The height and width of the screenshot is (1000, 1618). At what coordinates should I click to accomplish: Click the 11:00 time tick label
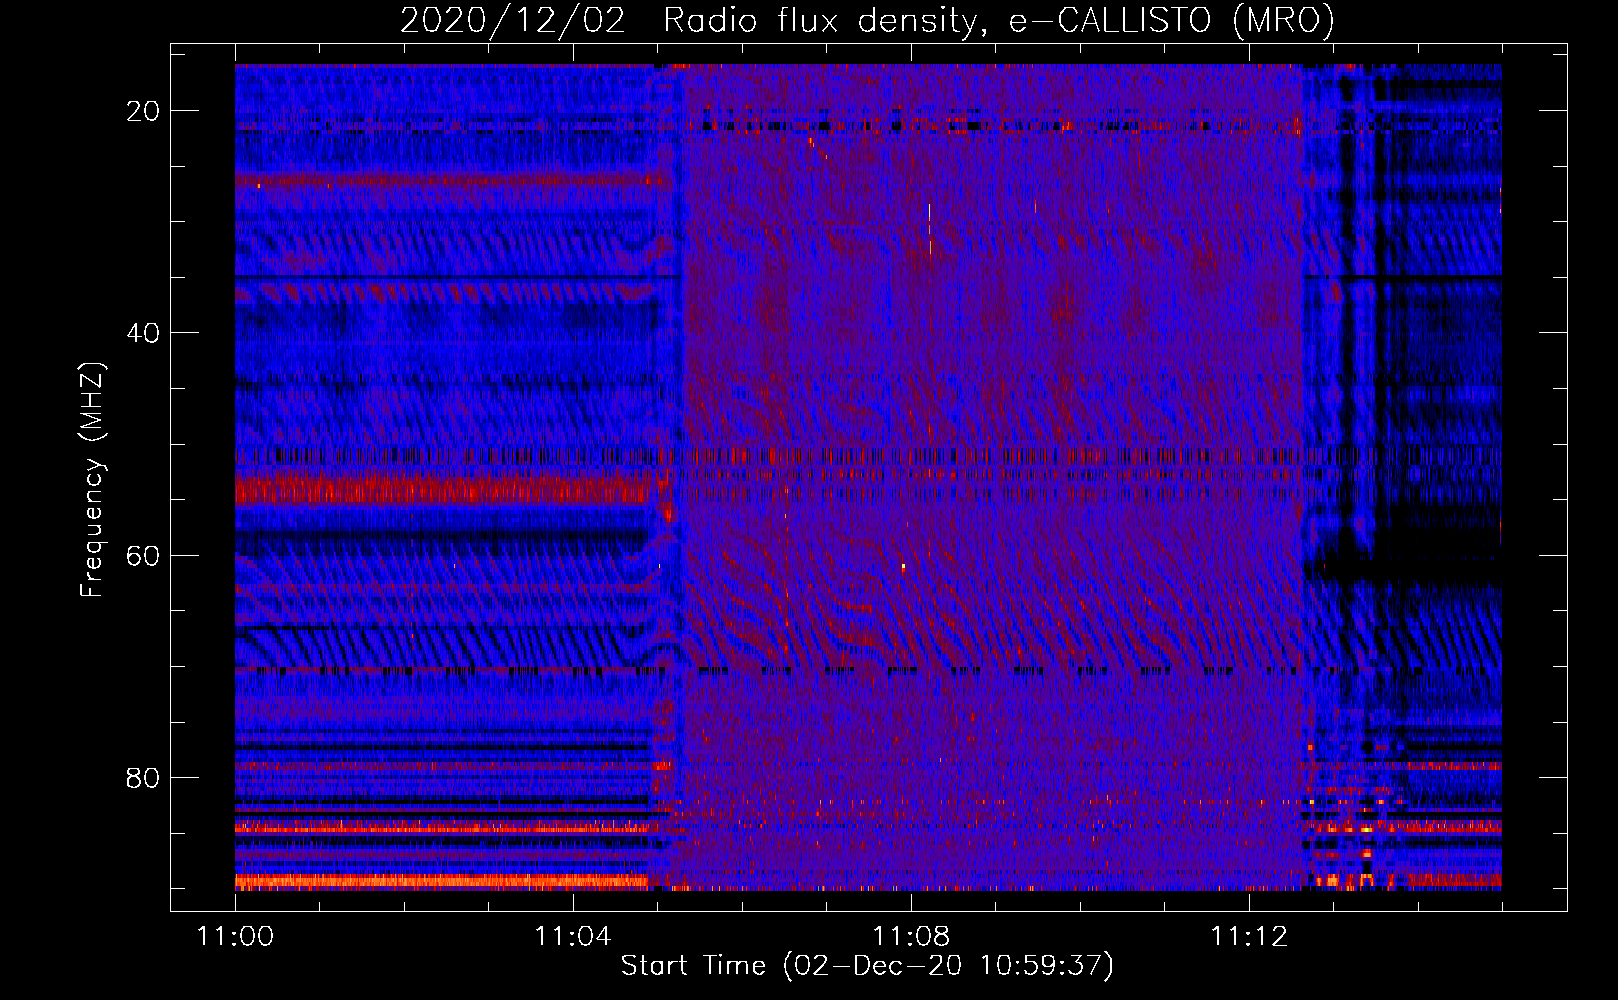pyautogui.click(x=235, y=936)
